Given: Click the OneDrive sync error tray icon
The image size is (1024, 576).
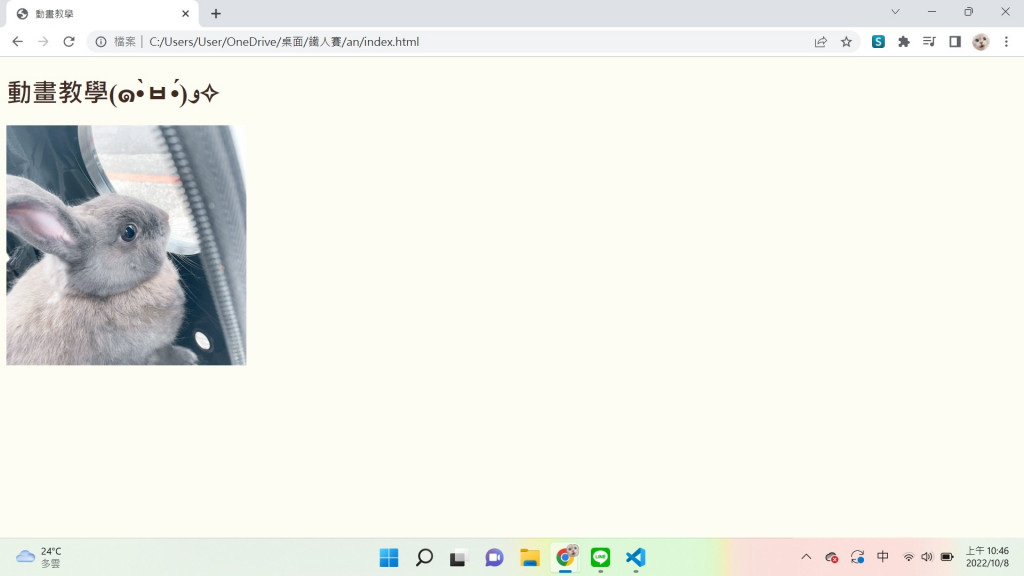Looking at the screenshot, I should (x=831, y=557).
